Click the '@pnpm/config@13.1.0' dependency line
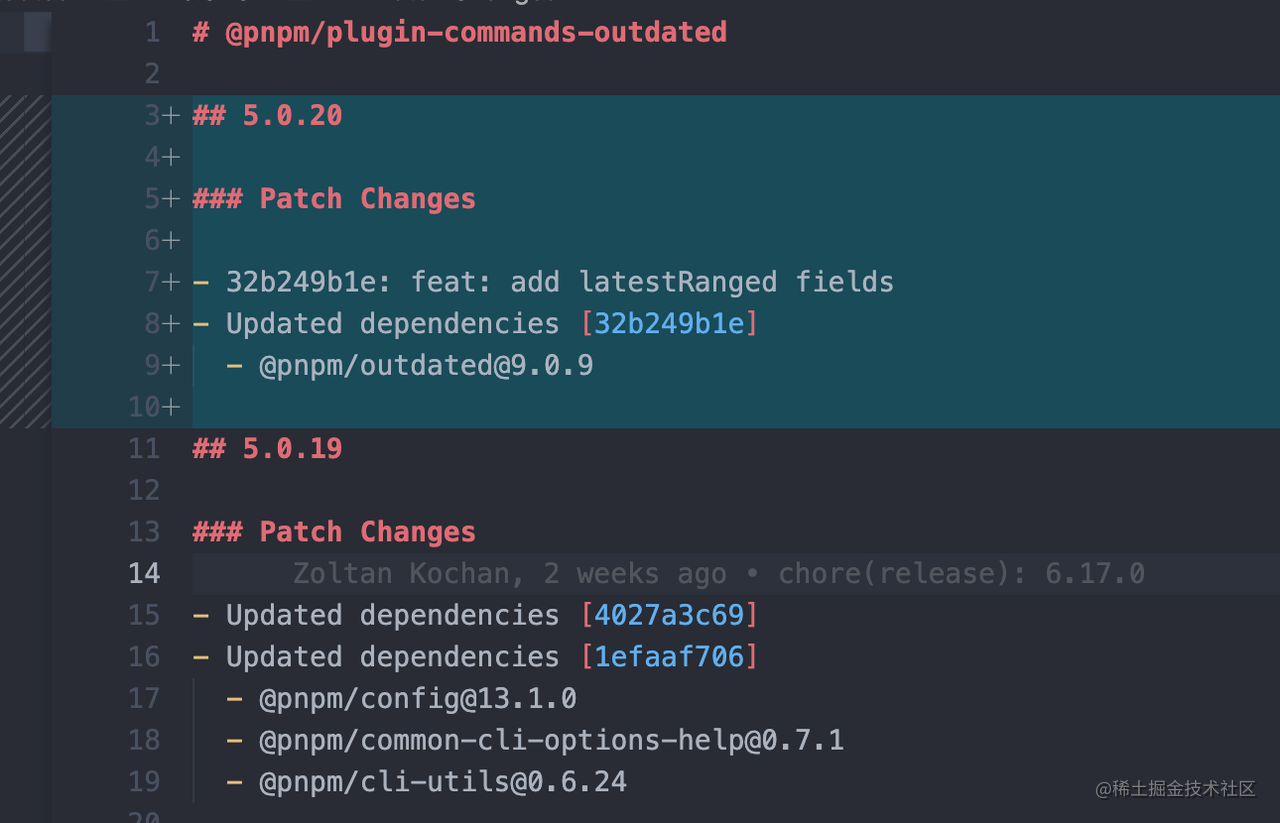Image resolution: width=1280 pixels, height=823 pixels. click(x=417, y=698)
